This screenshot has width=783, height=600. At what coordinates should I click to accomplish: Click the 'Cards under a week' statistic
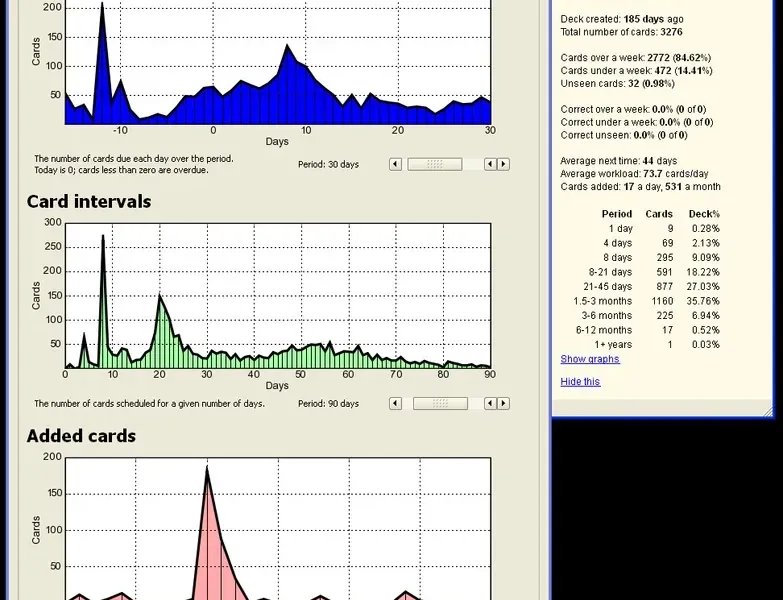(x=636, y=71)
